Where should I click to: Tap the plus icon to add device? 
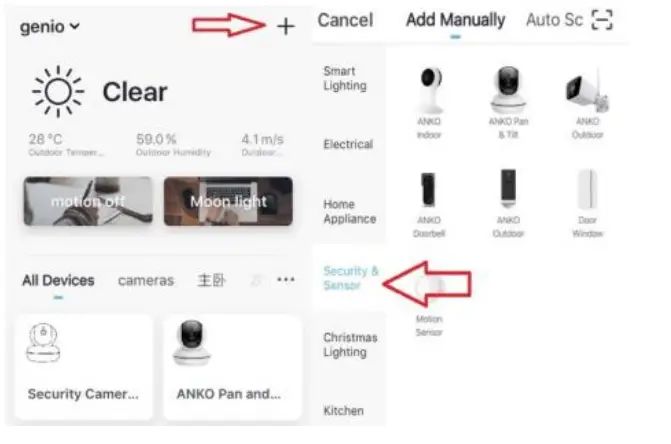[285, 27]
